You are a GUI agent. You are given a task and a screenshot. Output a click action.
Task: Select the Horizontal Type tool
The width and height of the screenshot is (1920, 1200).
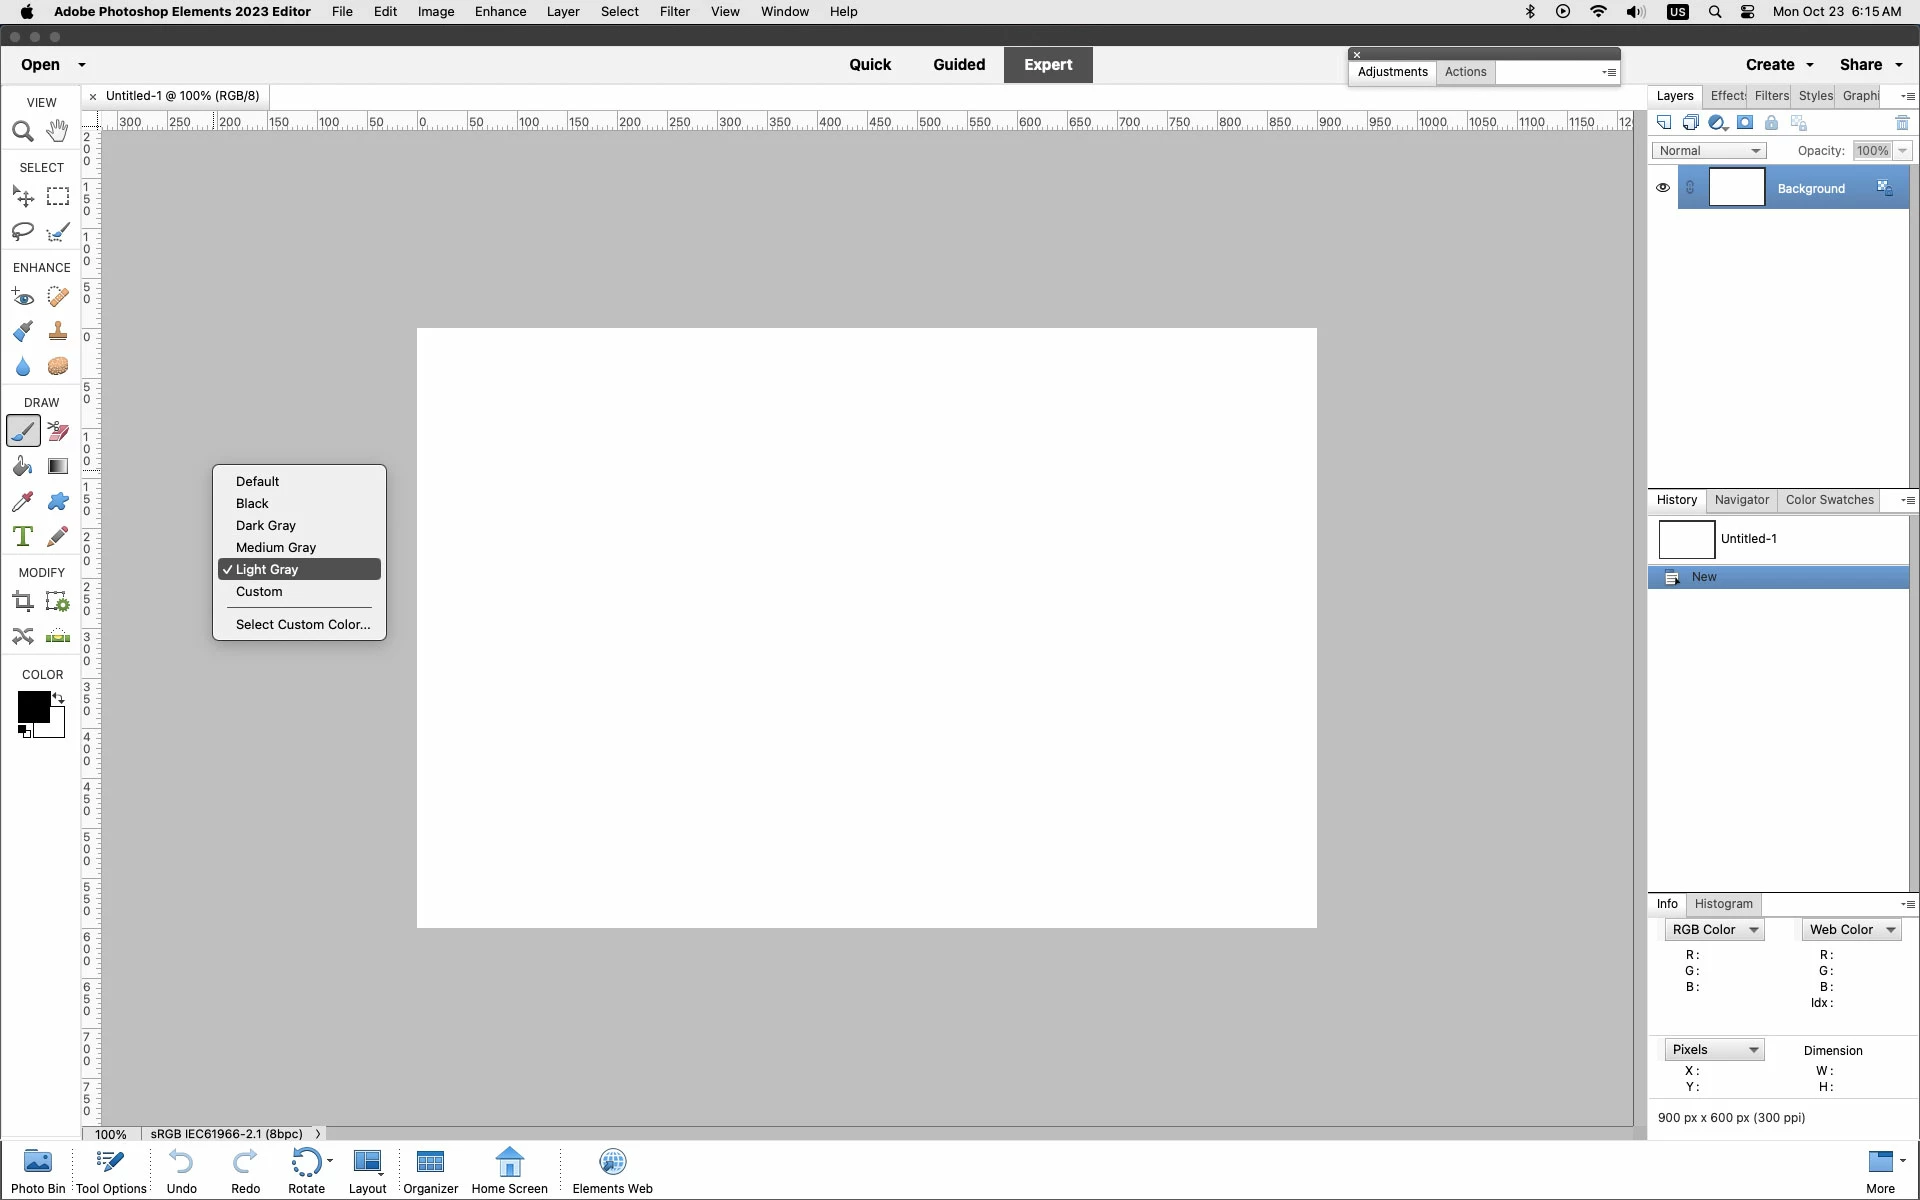23,537
